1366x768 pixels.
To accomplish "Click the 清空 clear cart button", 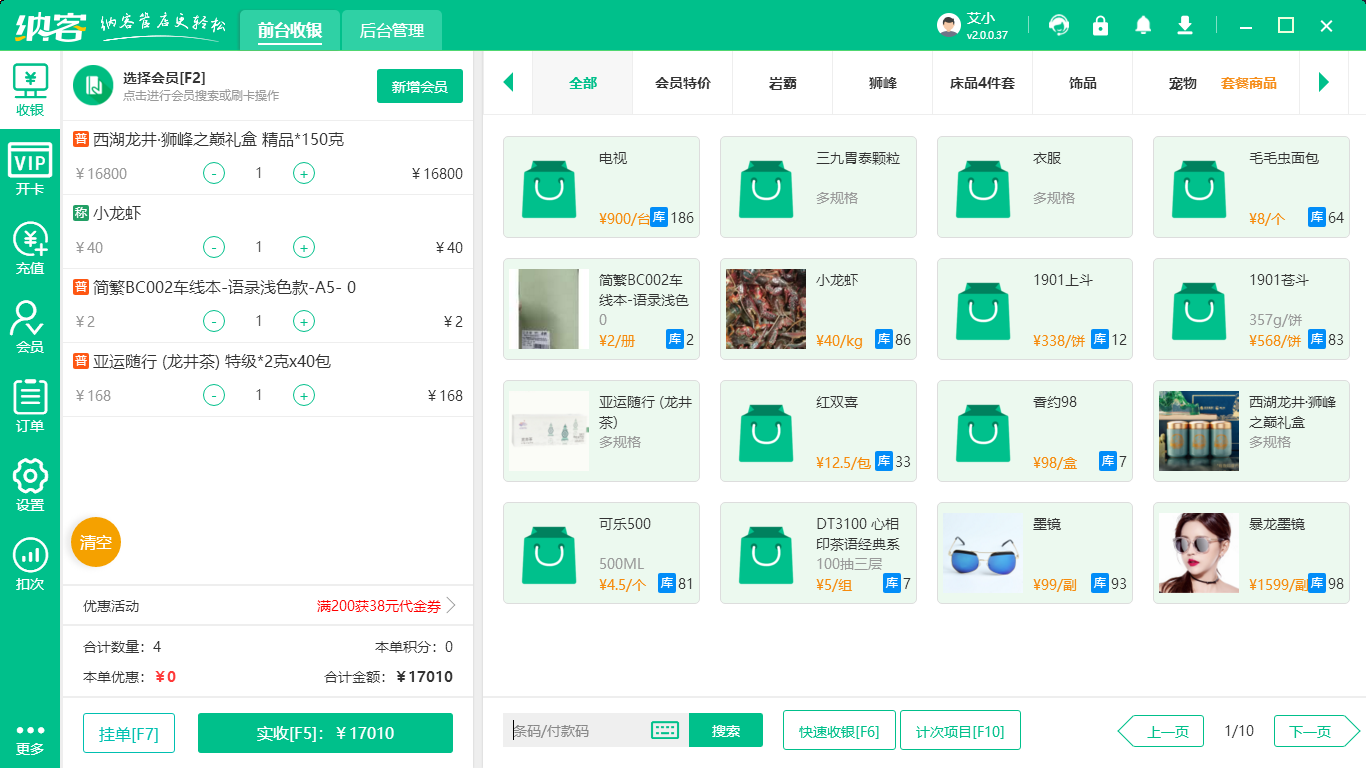I will coord(95,541).
